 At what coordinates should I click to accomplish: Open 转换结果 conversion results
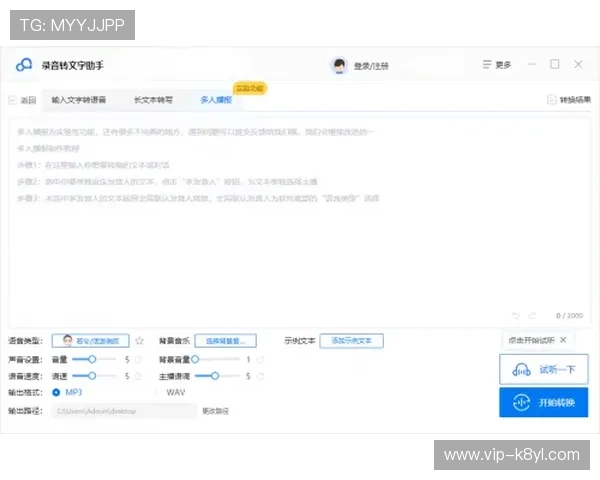point(569,100)
